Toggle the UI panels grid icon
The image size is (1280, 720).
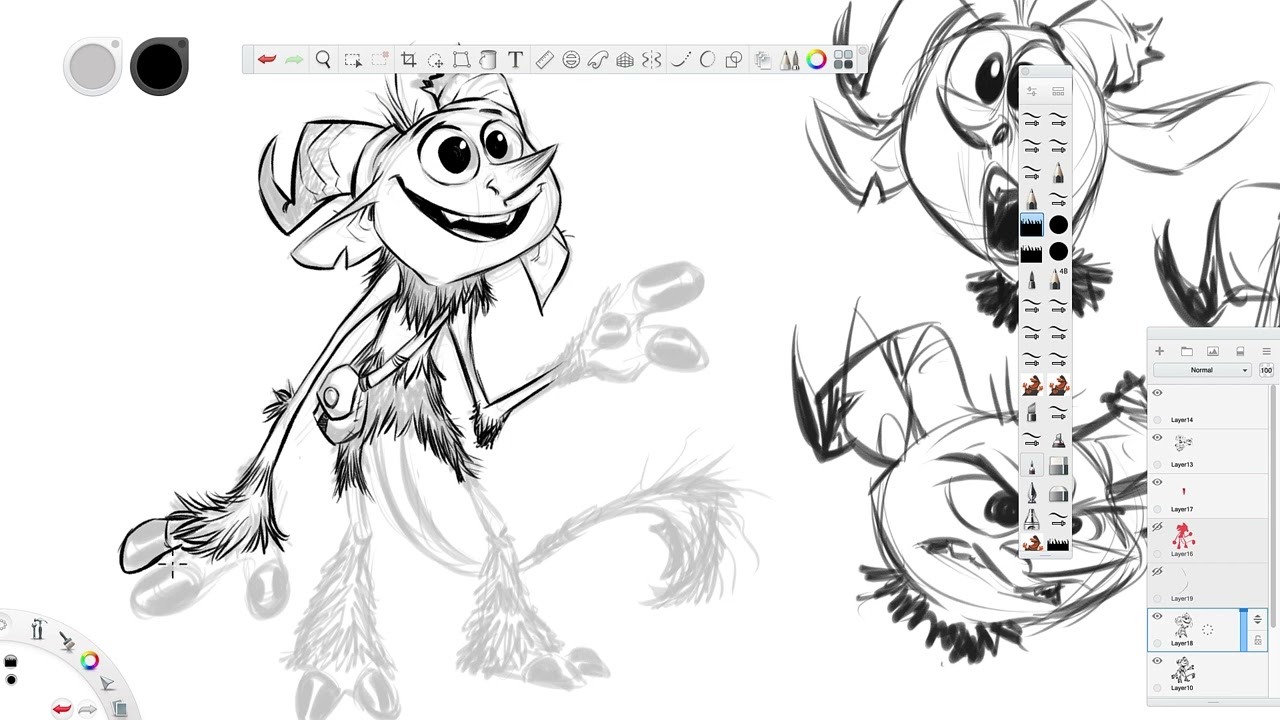(x=843, y=60)
